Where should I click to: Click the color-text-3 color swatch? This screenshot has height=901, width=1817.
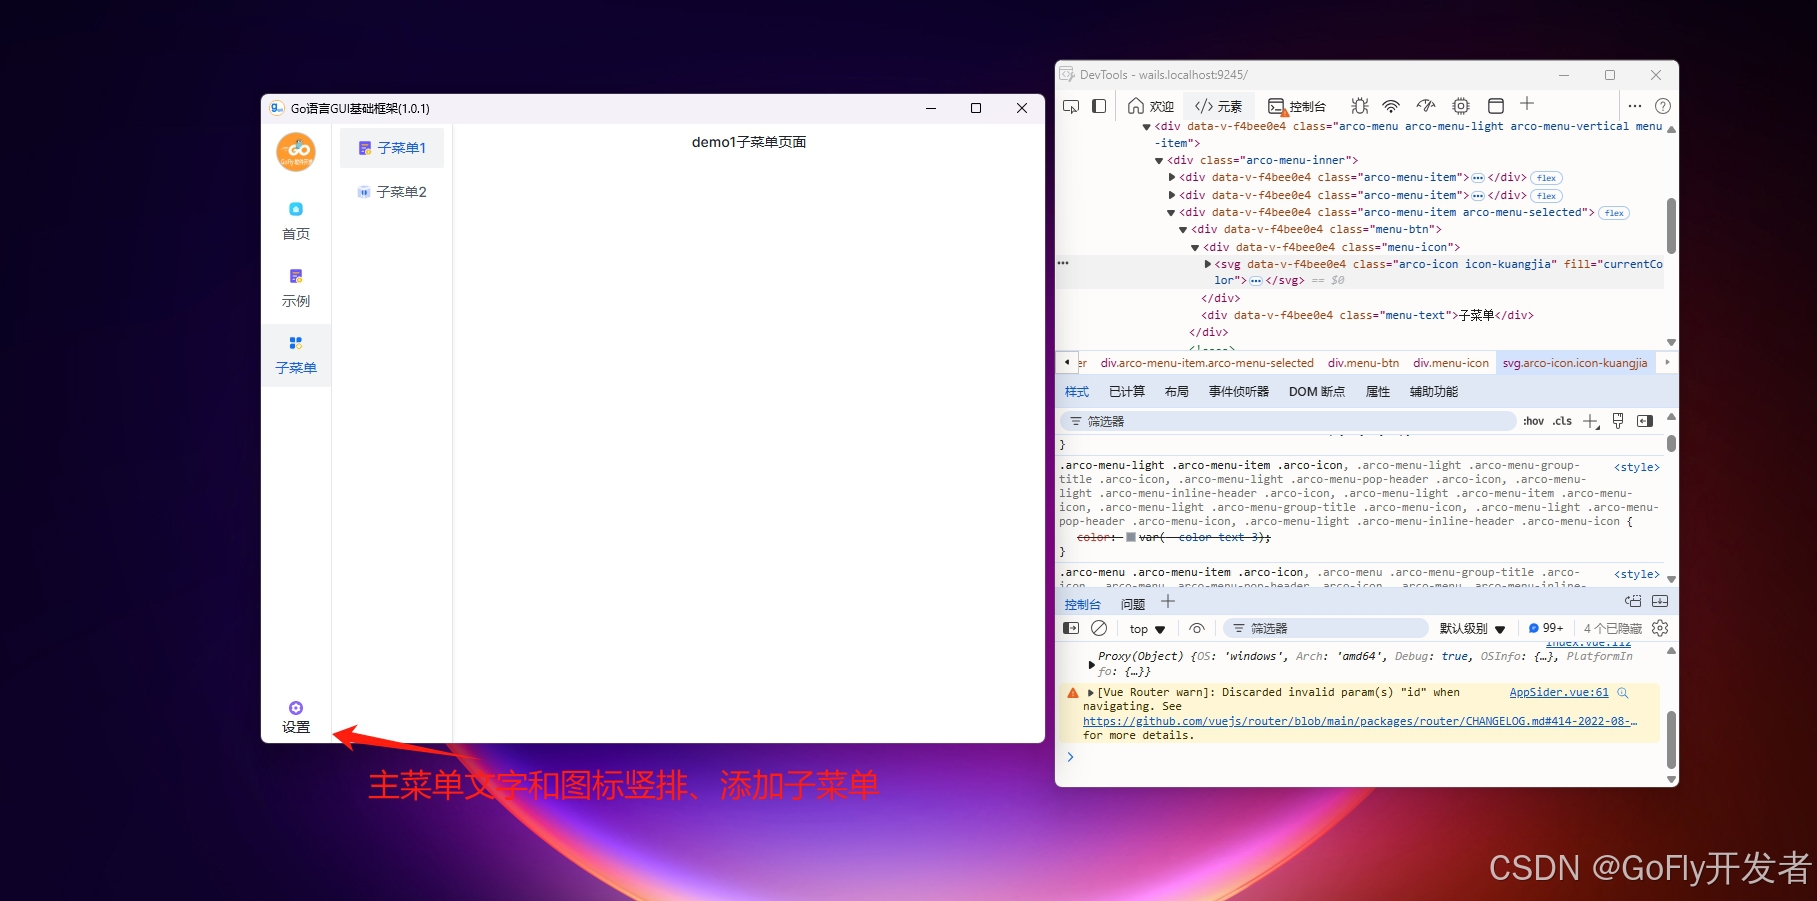click(x=1131, y=538)
